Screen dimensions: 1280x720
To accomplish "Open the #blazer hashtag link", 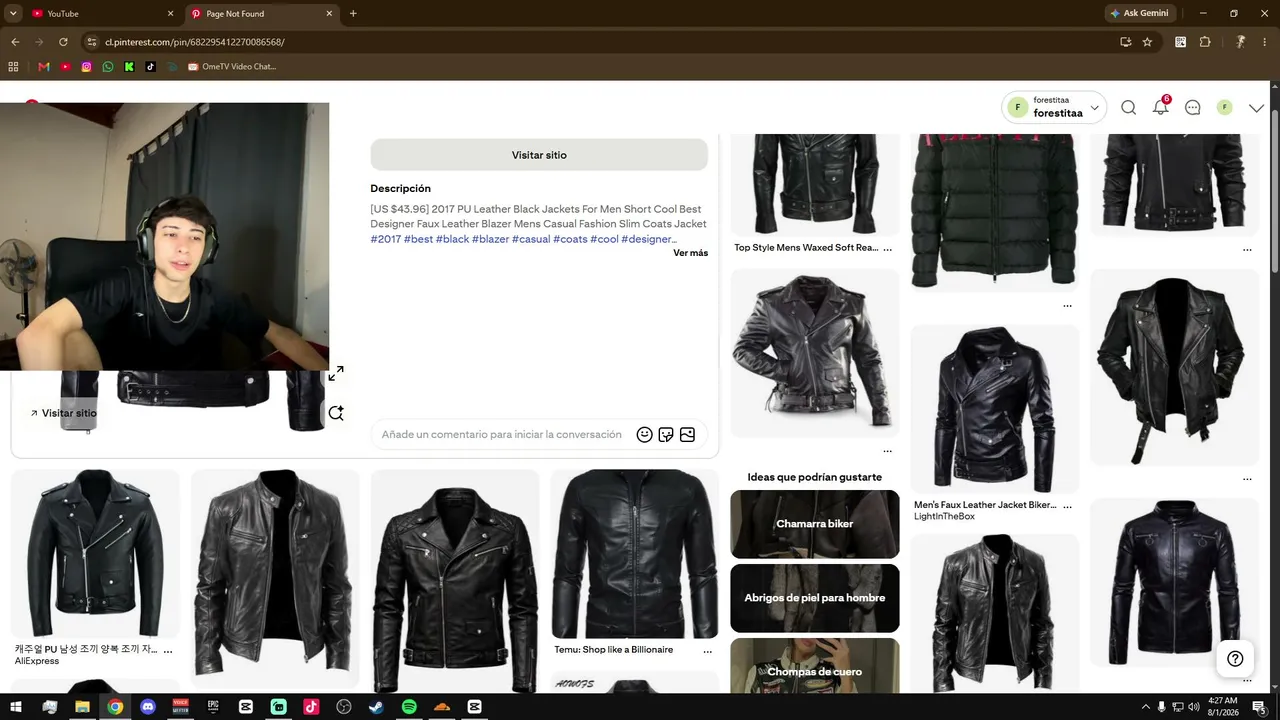I will pos(490,239).
